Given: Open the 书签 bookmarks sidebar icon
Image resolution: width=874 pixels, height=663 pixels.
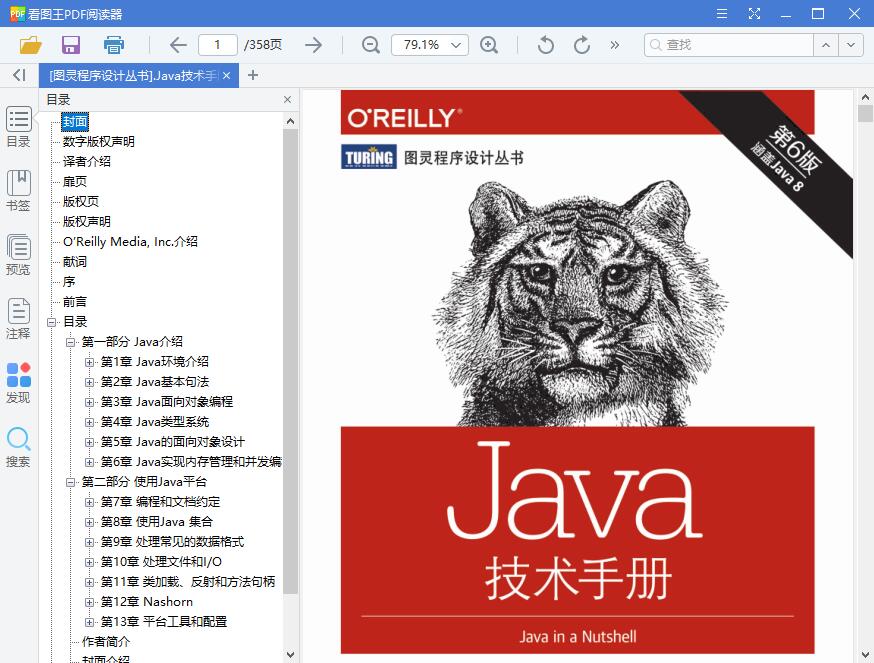Looking at the screenshot, I should click(x=18, y=191).
